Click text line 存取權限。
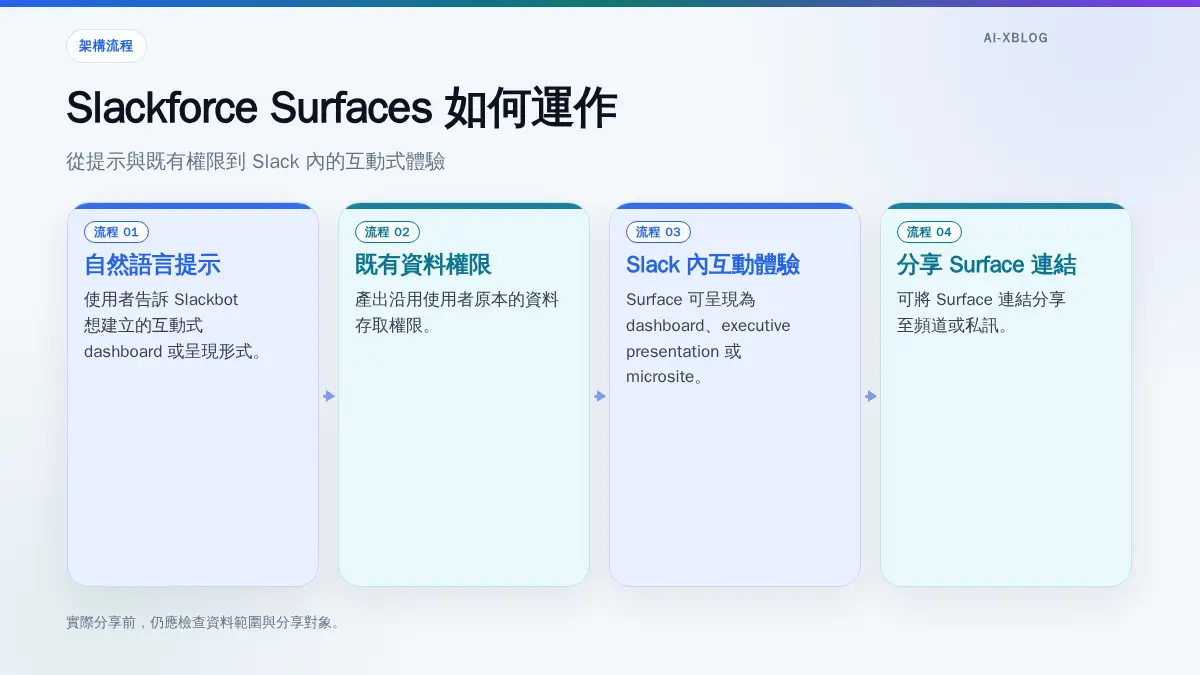Screen dimensions: 1200x675 point(394,325)
